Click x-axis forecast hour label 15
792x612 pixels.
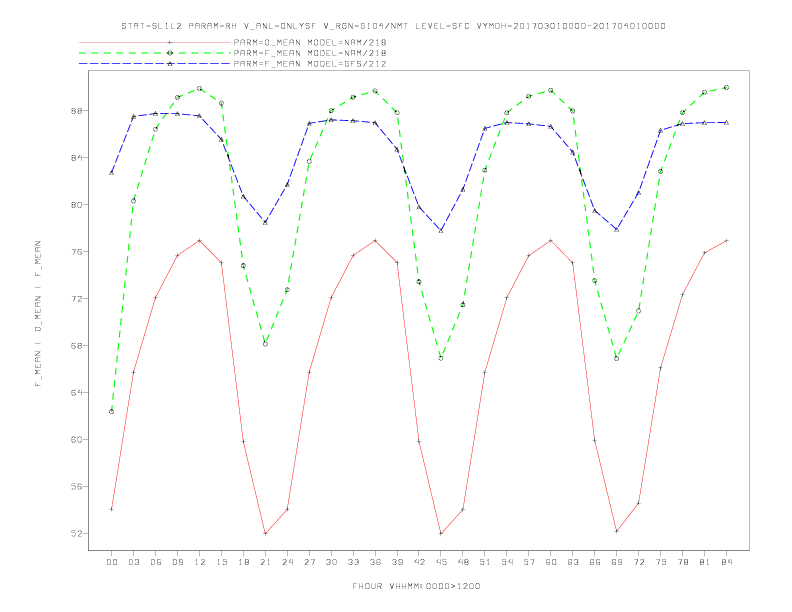(221, 562)
